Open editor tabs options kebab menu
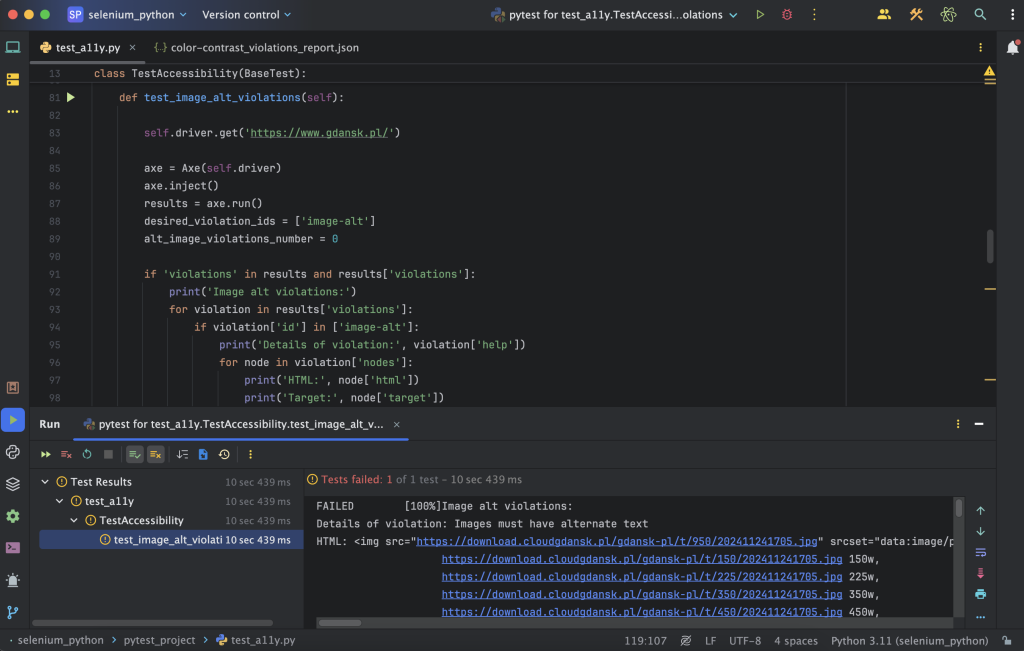 coord(980,47)
